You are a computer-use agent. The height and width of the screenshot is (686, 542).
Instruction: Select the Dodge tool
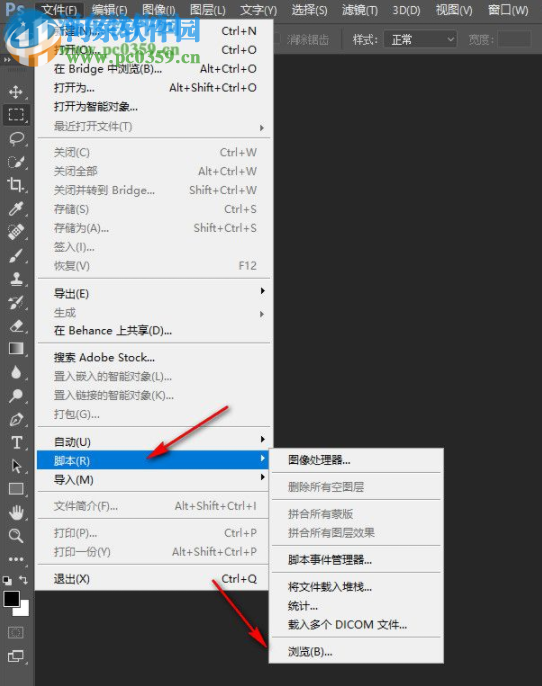(x=16, y=396)
